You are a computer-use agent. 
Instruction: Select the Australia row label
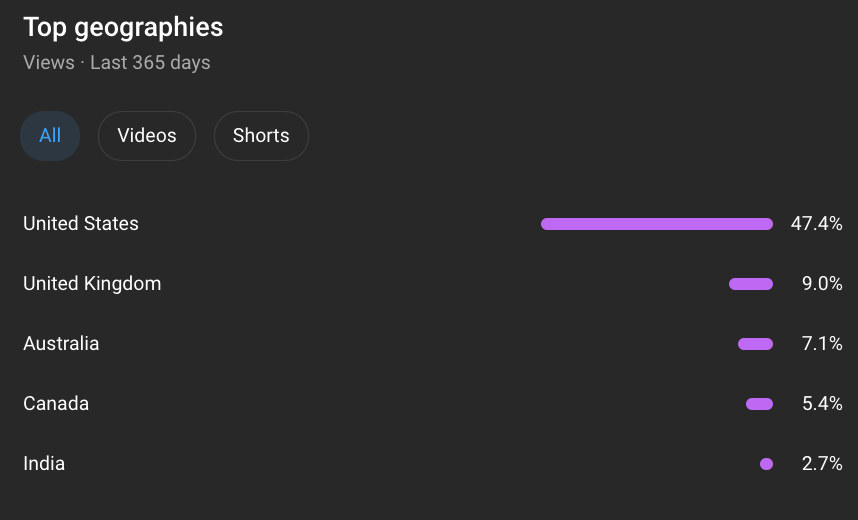point(61,344)
